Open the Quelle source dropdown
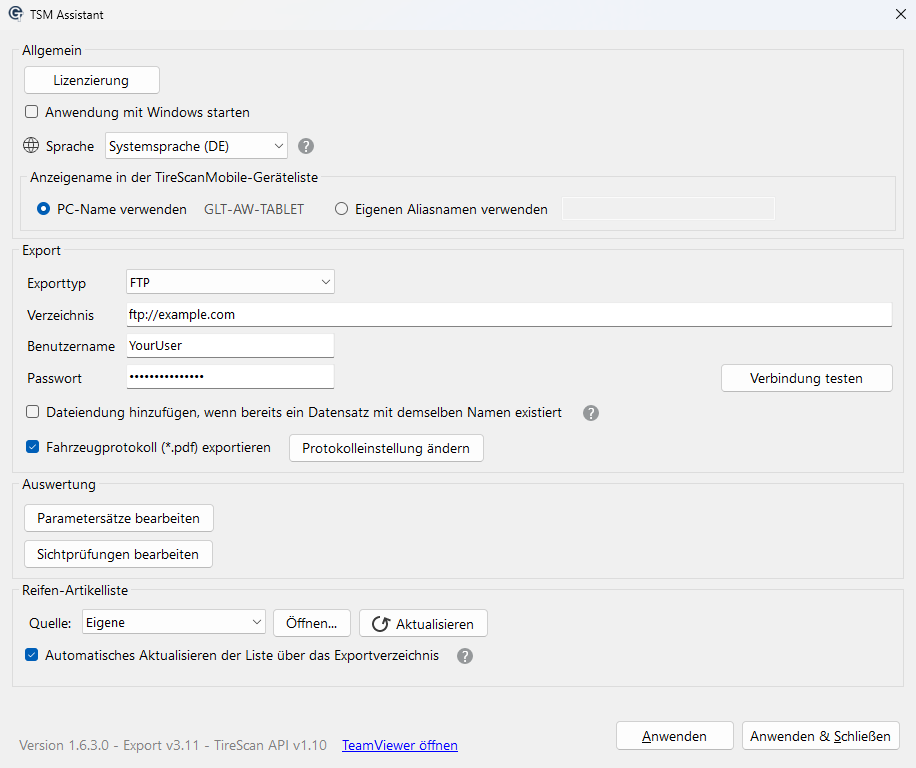This screenshot has height=768, width=916. (173, 623)
